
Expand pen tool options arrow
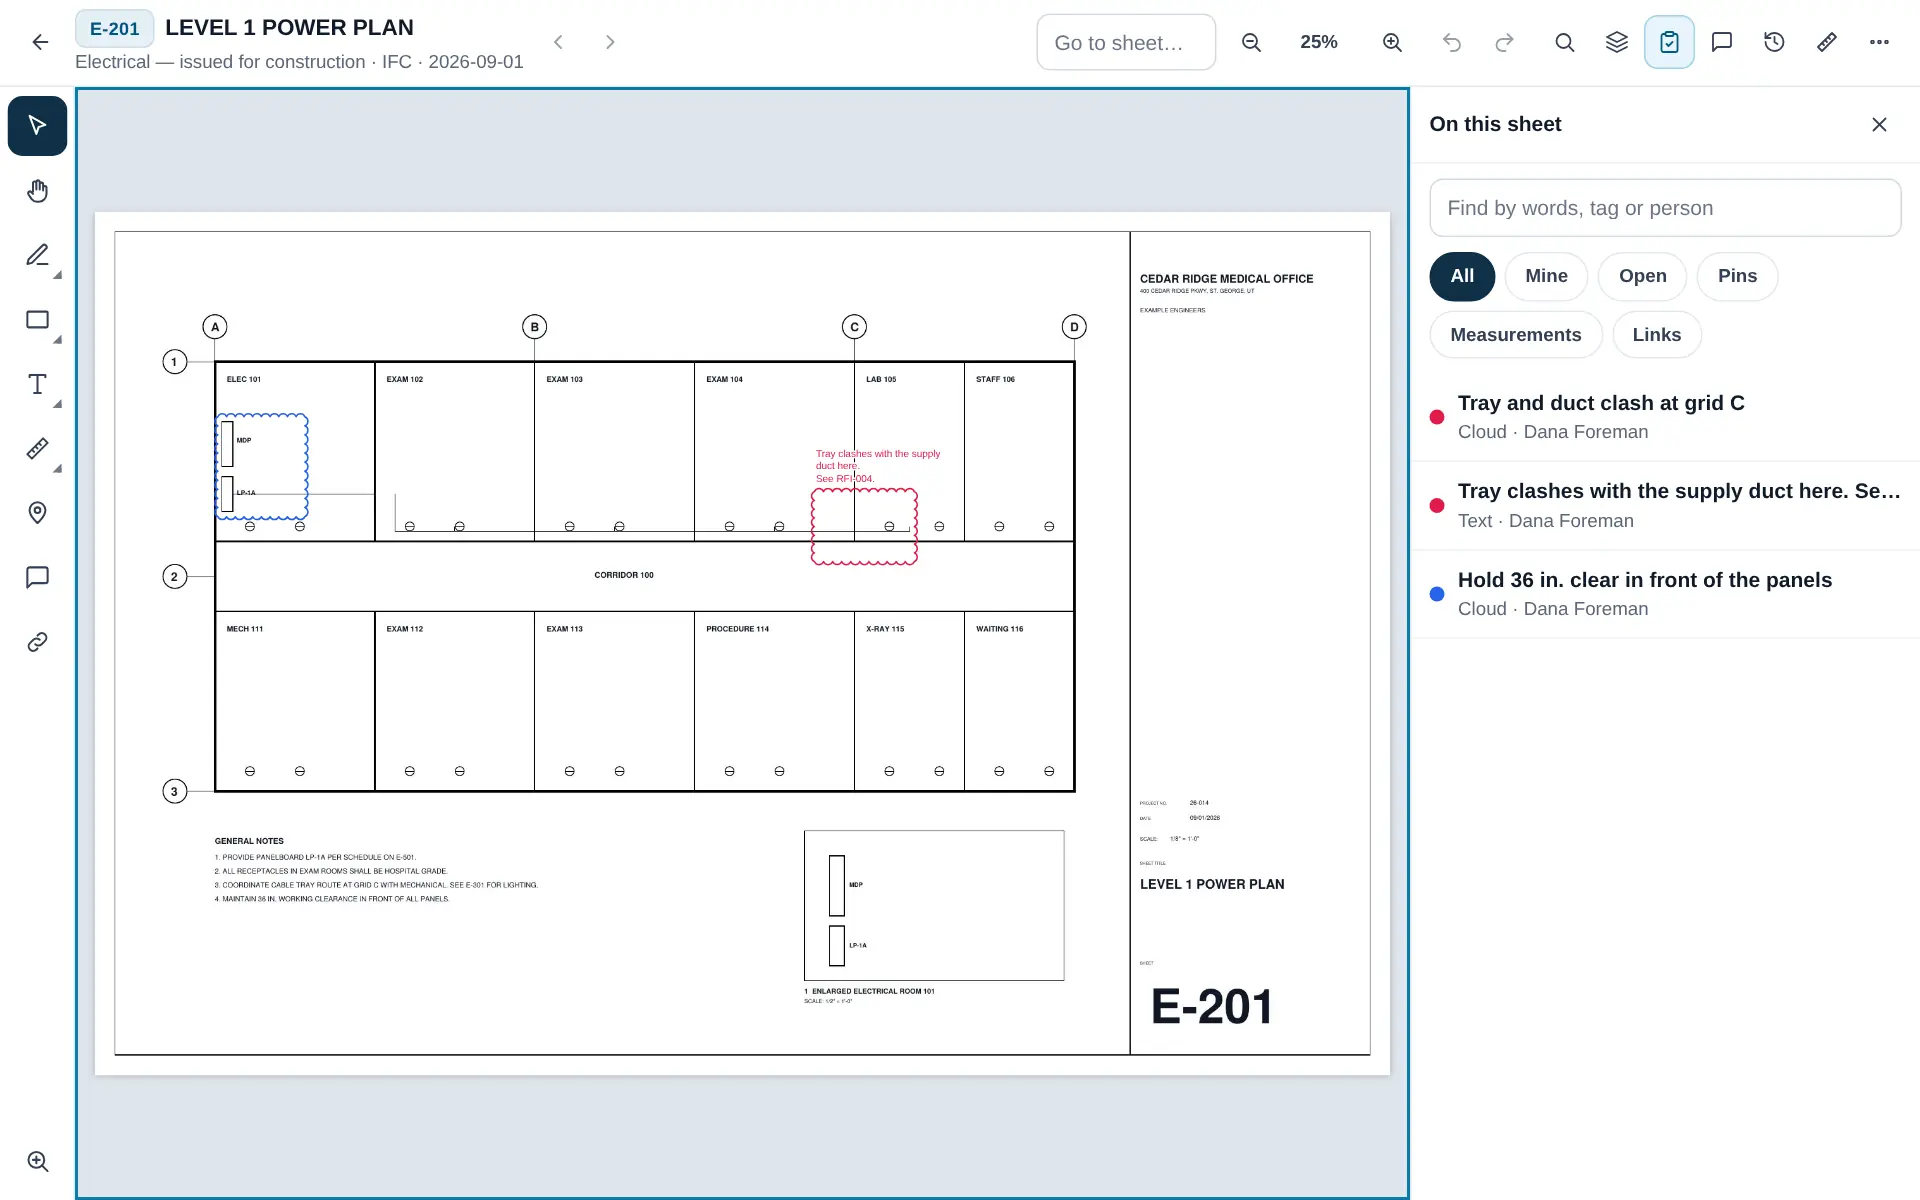click(x=58, y=275)
